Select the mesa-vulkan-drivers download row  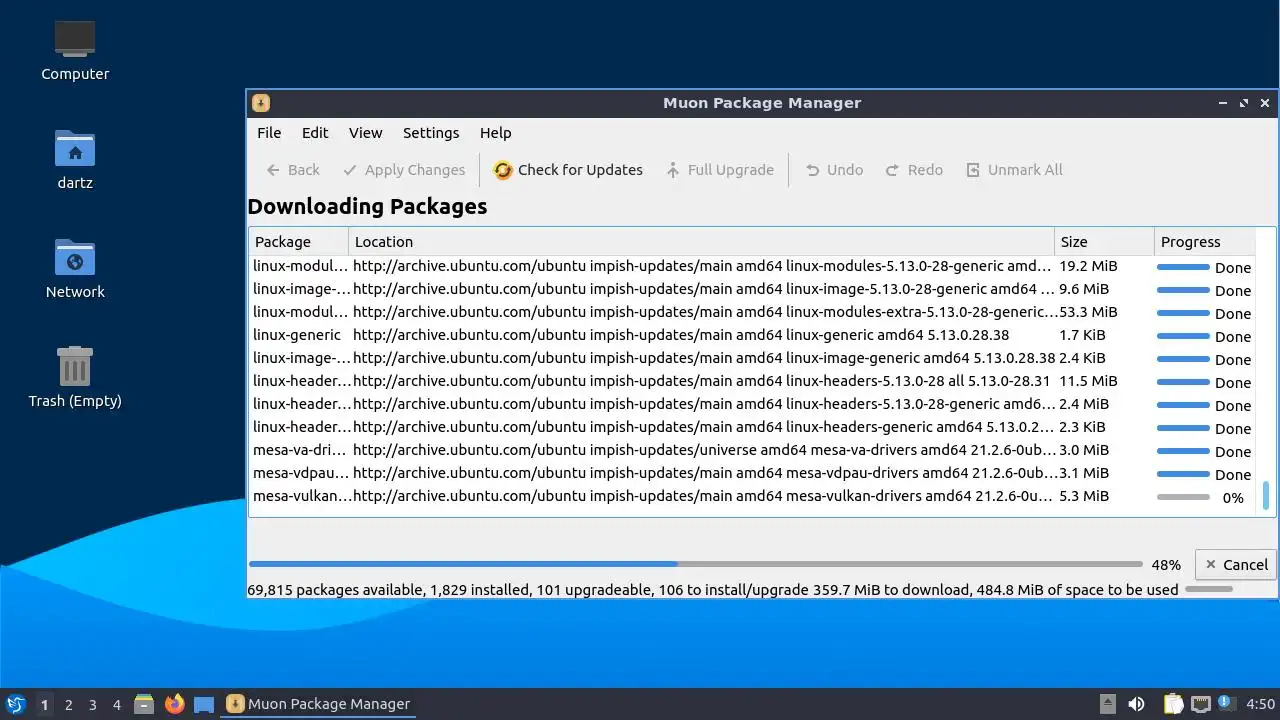(752, 496)
